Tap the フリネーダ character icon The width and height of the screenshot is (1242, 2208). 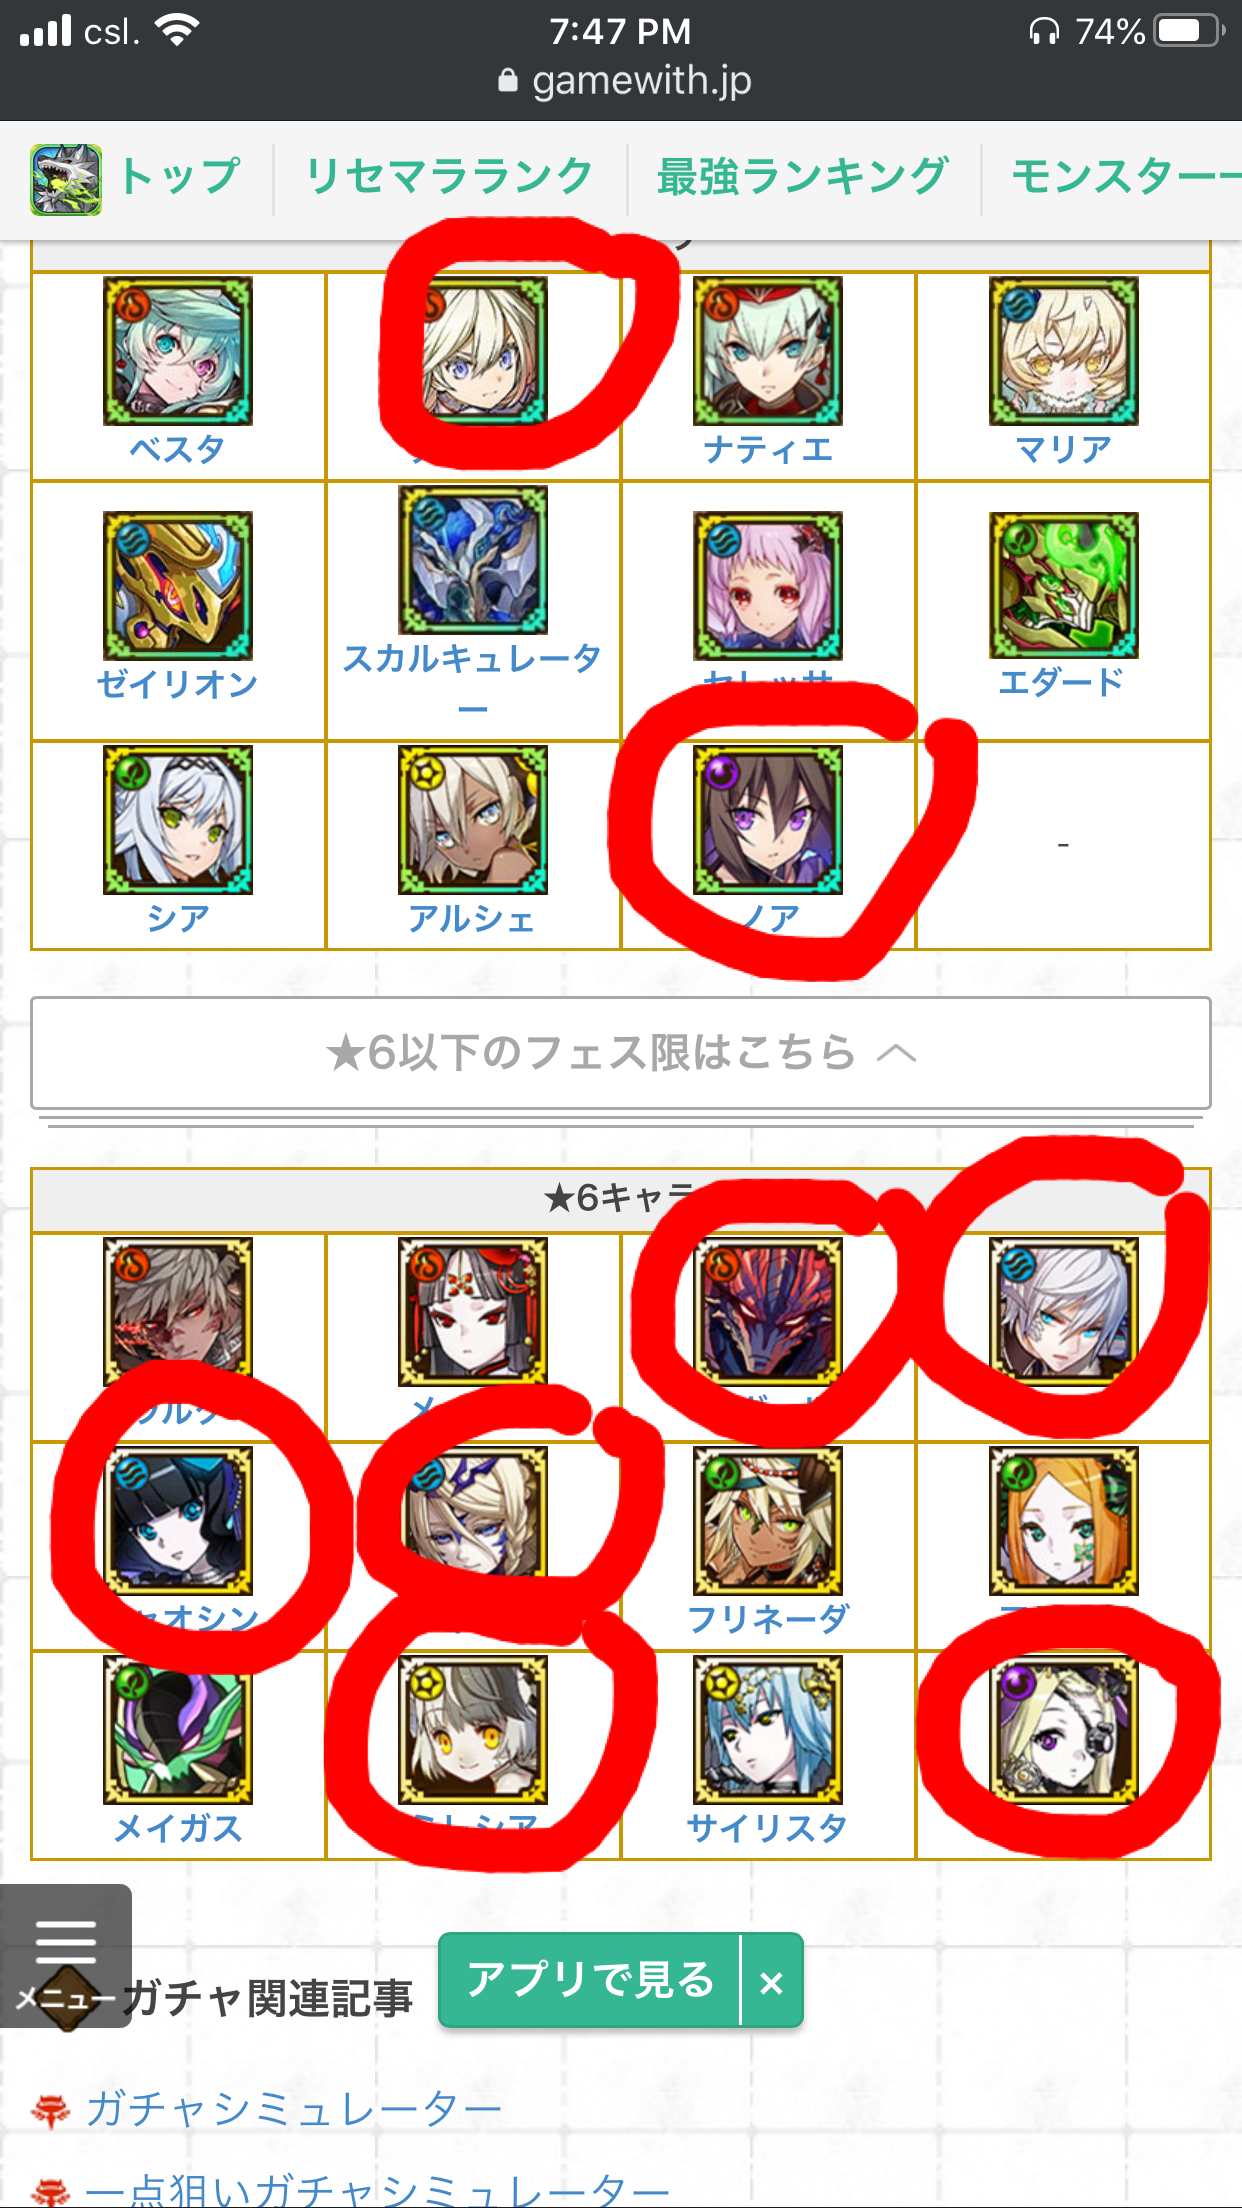click(x=768, y=1520)
